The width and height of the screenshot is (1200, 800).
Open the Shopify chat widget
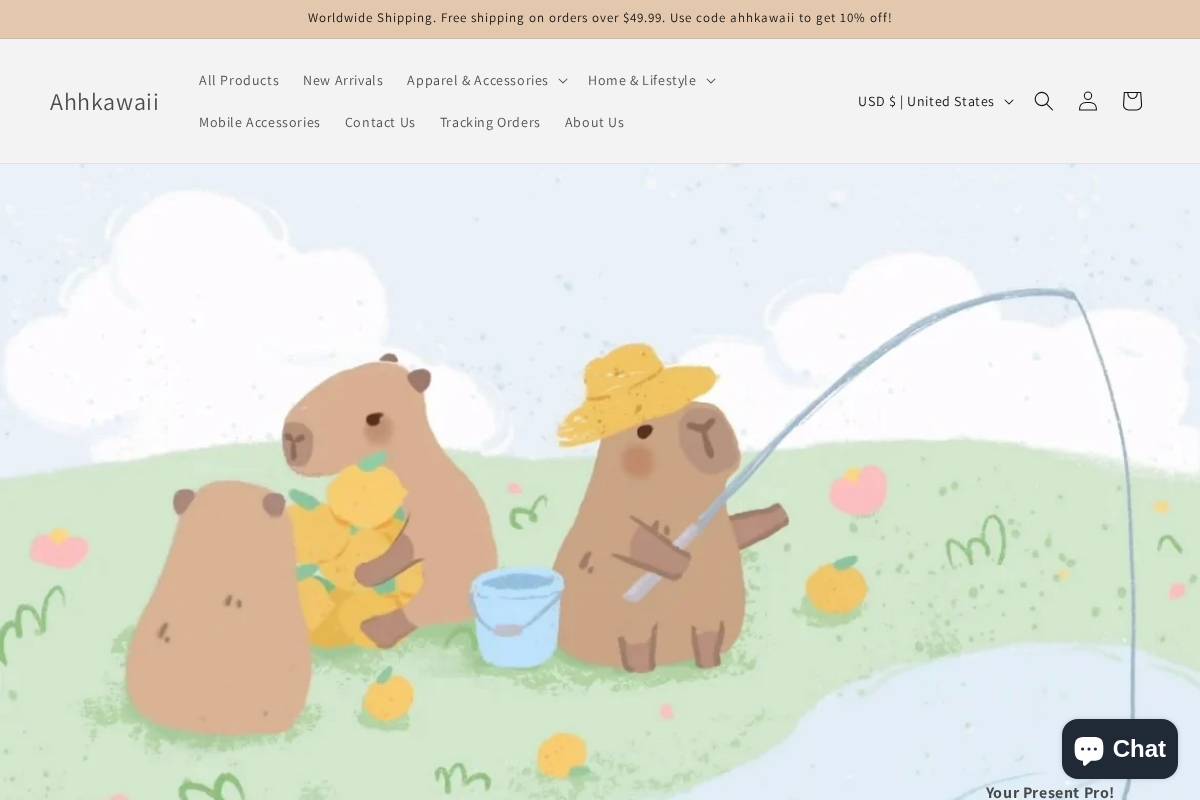click(x=1119, y=748)
